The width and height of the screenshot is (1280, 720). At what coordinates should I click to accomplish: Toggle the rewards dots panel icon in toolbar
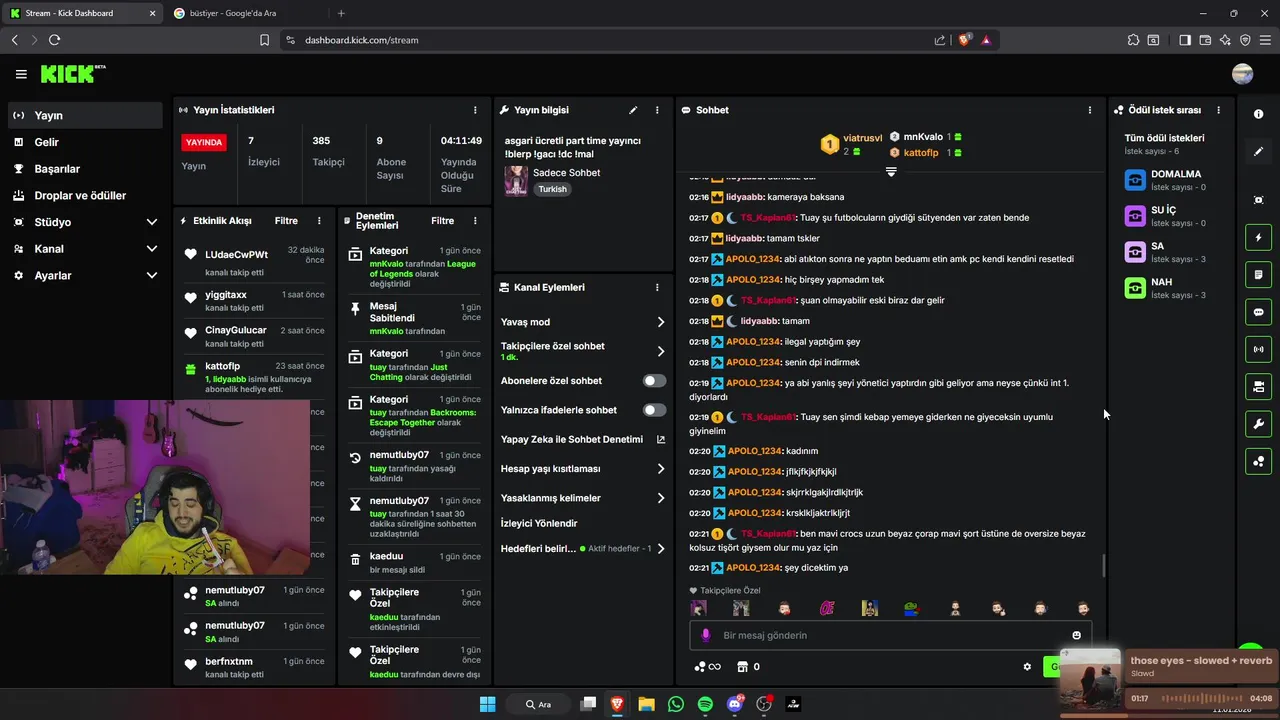click(1259, 461)
